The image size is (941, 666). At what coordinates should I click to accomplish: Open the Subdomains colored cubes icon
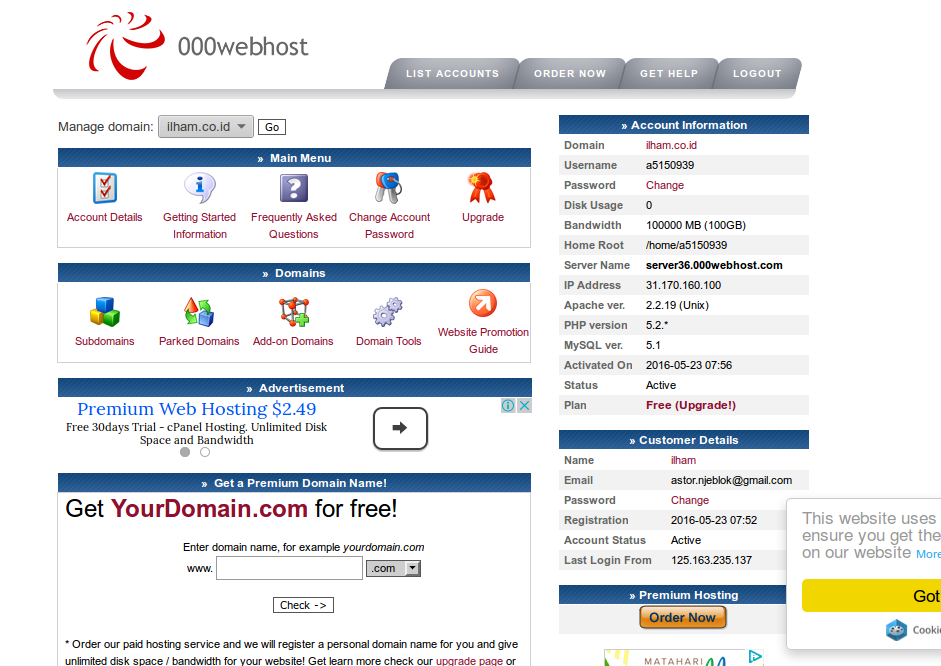[x=105, y=312]
